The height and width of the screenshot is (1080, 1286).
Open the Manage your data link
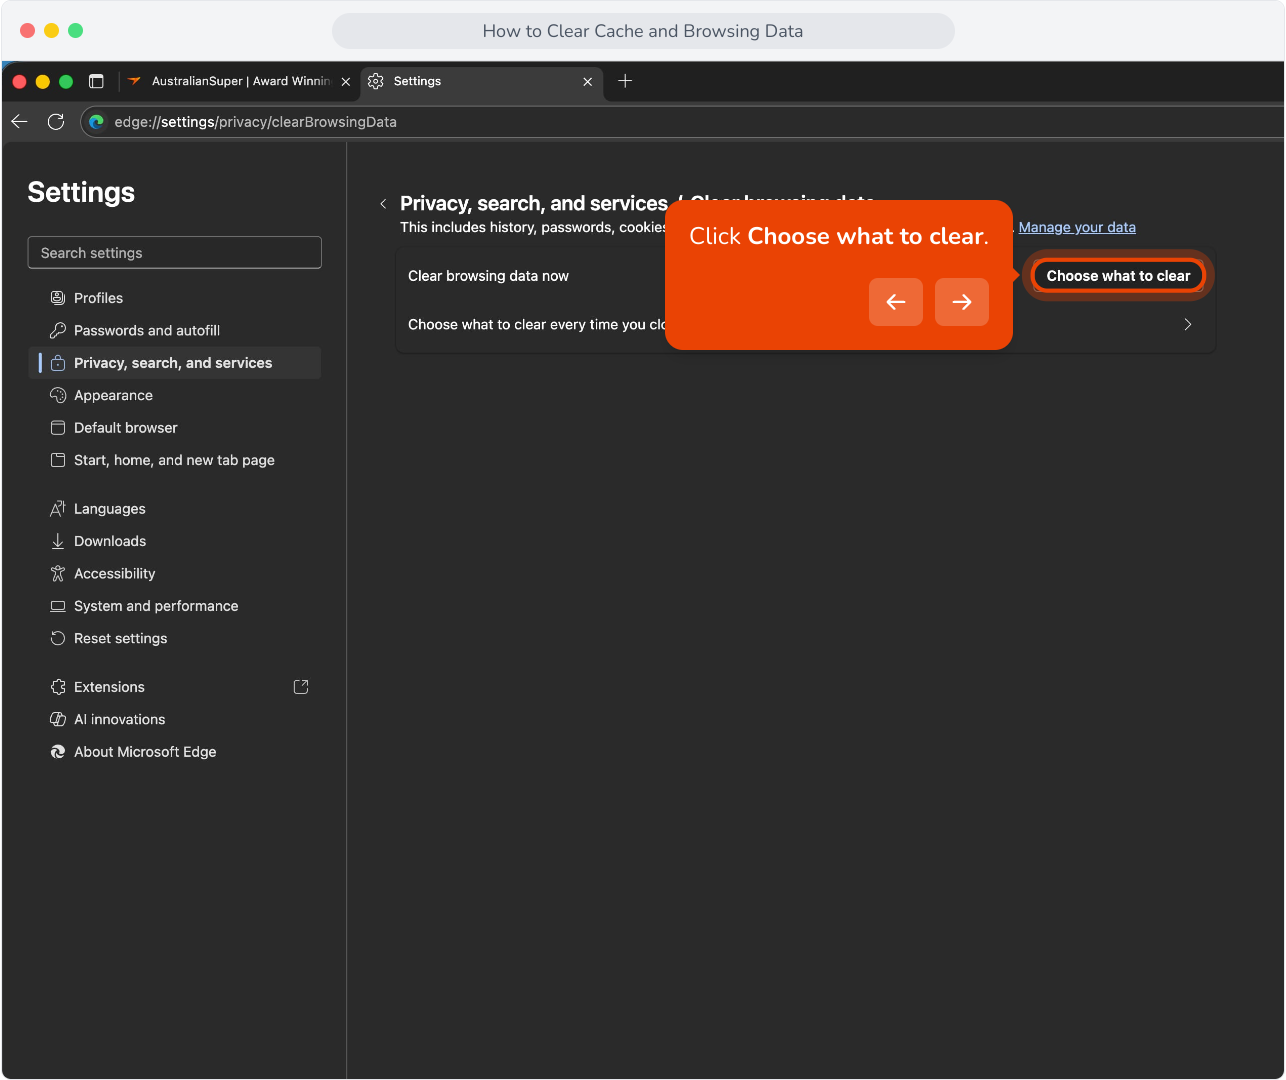(x=1077, y=227)
